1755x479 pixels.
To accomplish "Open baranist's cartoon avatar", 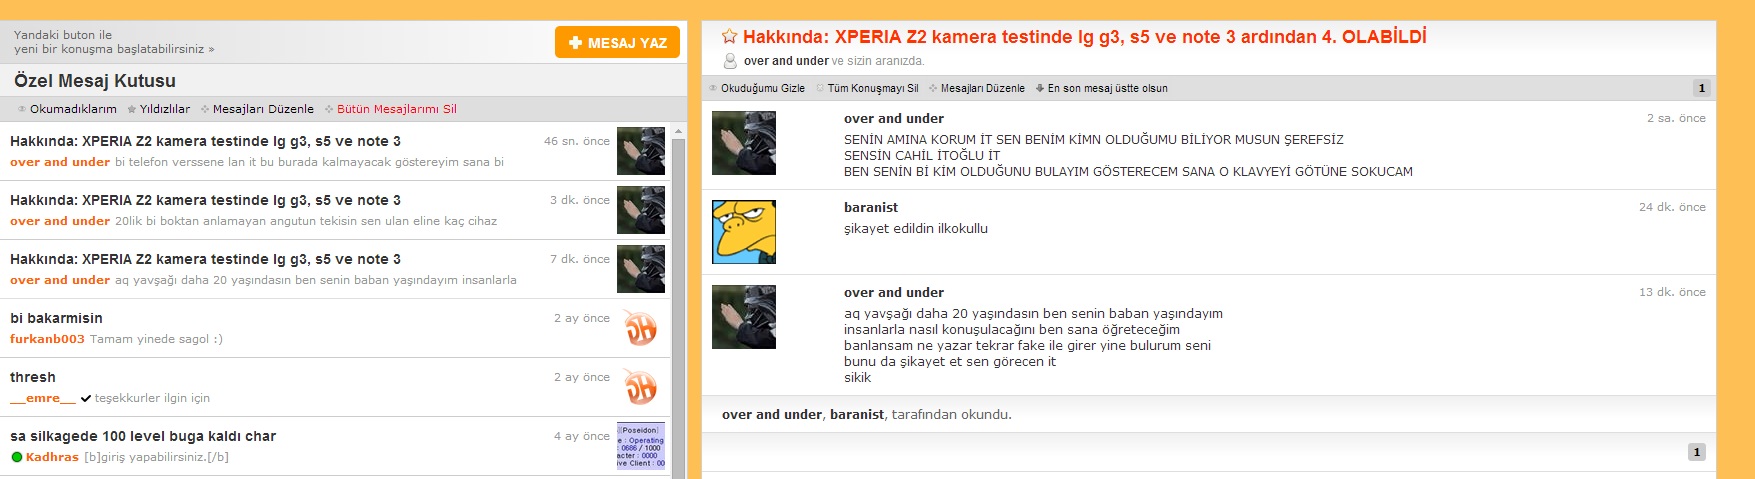I will (744, 232).
